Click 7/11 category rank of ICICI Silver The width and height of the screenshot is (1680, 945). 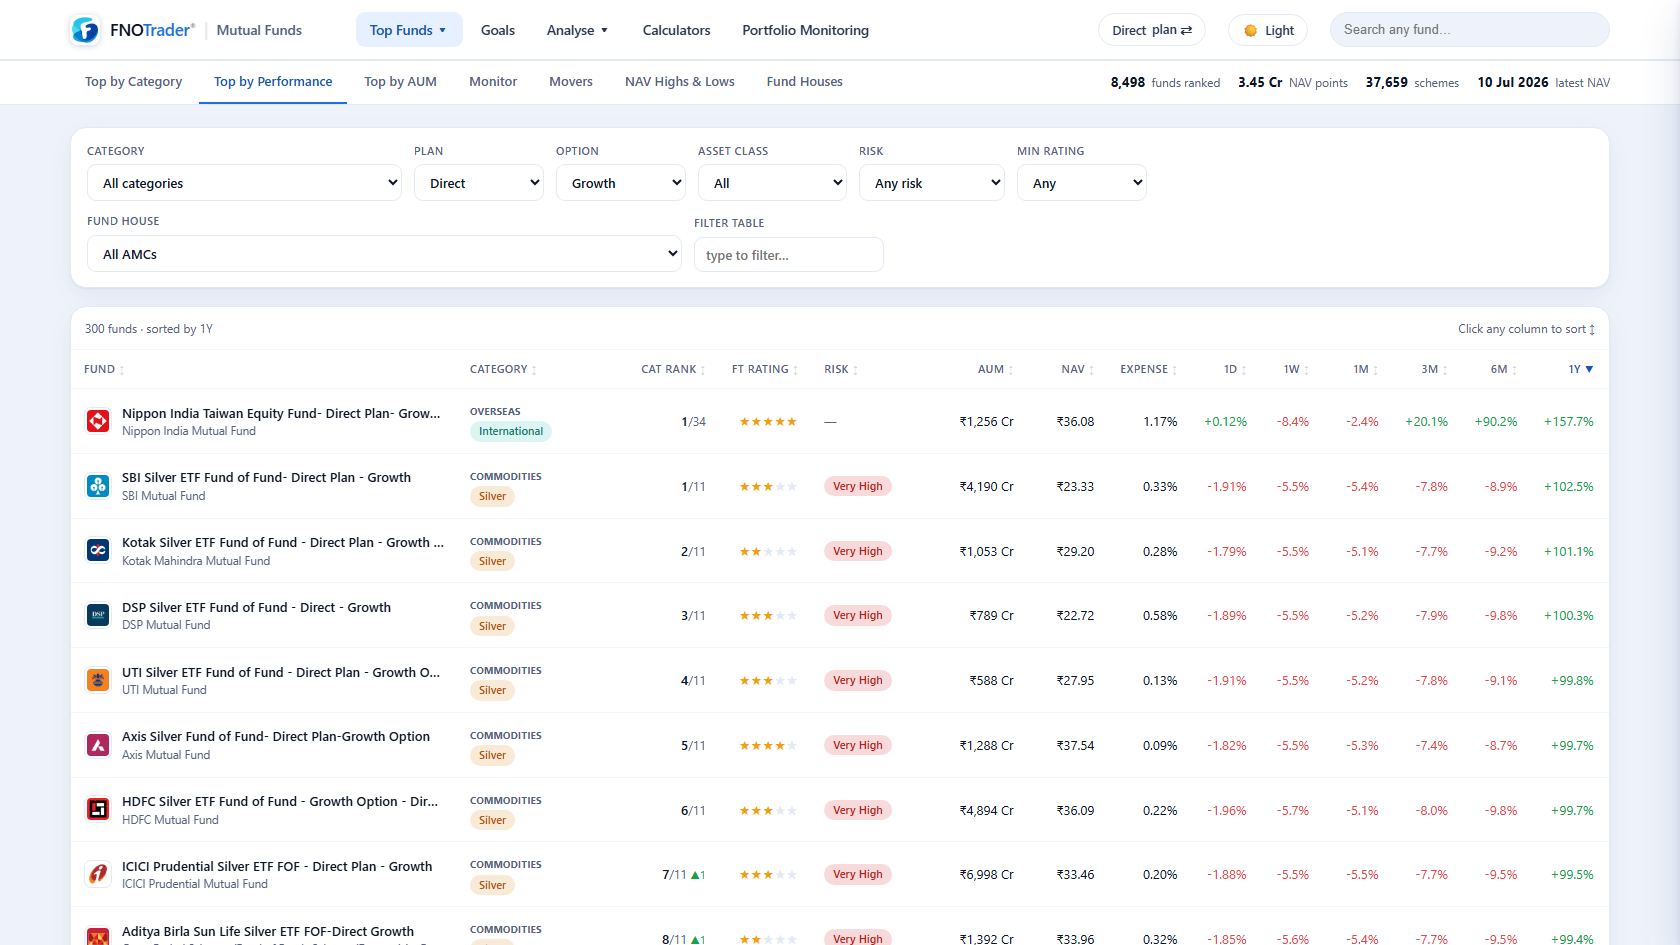click(x=674, y=875)
